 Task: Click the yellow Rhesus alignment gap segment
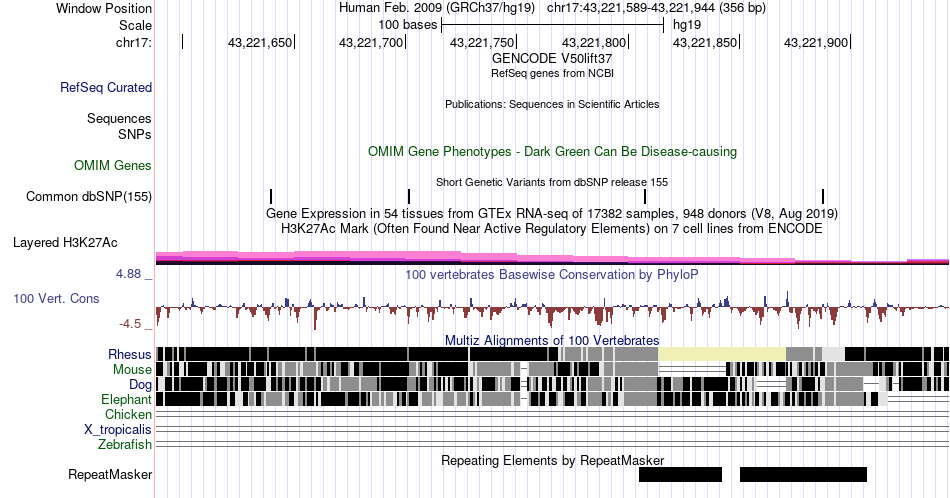722,354
